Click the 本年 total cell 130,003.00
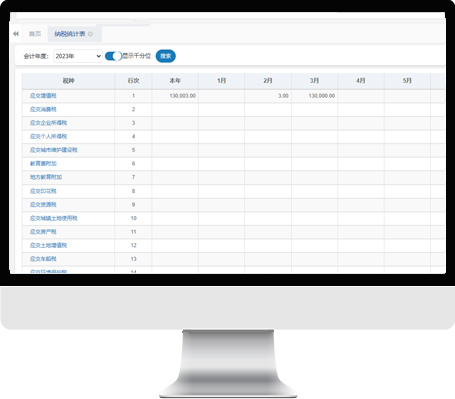Image resolution: width=455 pixels, height=399 pixels. 175,96
